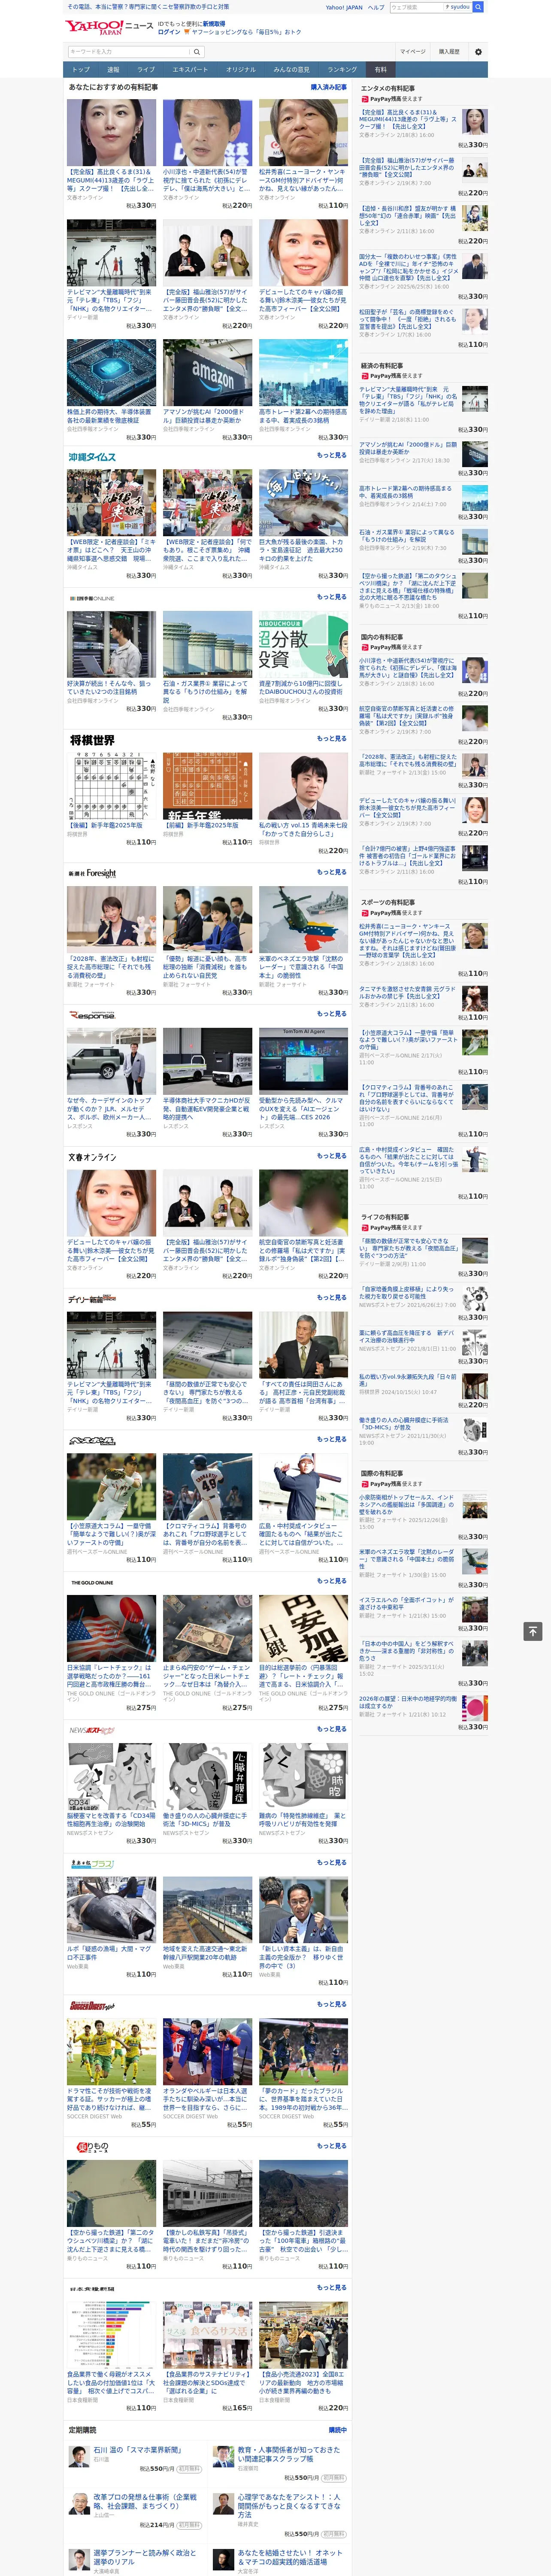Switch to the 速報 tab
The height and width of the screenshot is (2576, 551).
click(113, 70)
